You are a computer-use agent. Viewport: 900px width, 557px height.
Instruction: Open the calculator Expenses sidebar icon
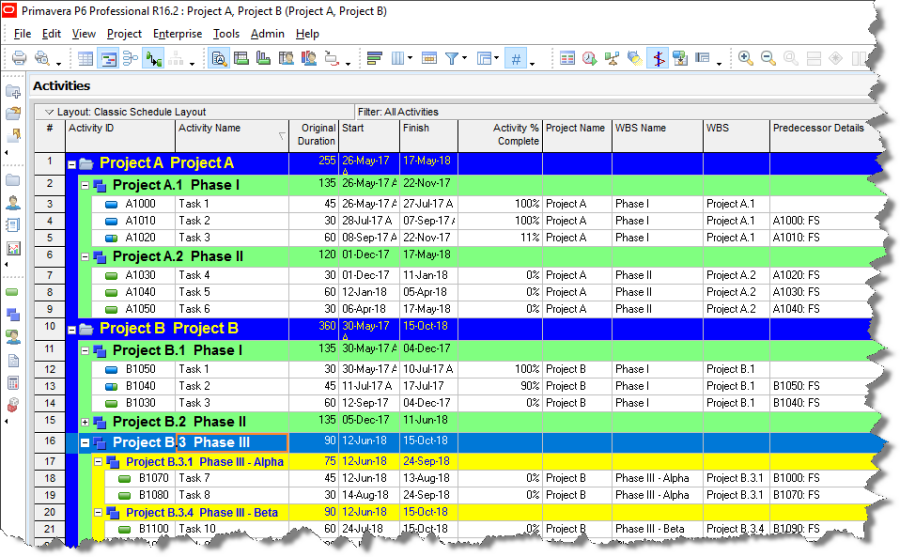13,382
